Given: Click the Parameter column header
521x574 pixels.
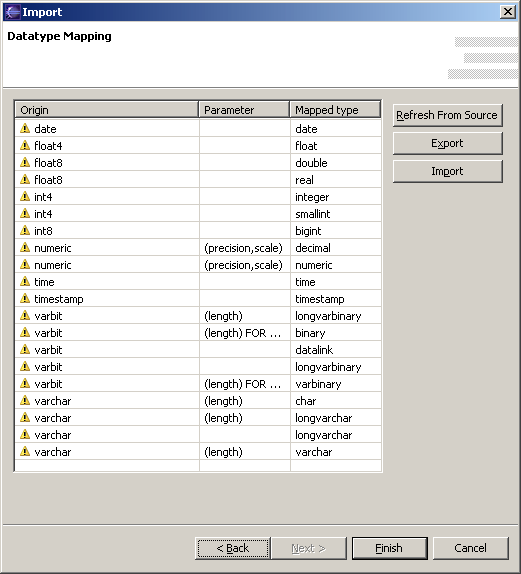Looking at the screenshot, I should tap(244, 110).
